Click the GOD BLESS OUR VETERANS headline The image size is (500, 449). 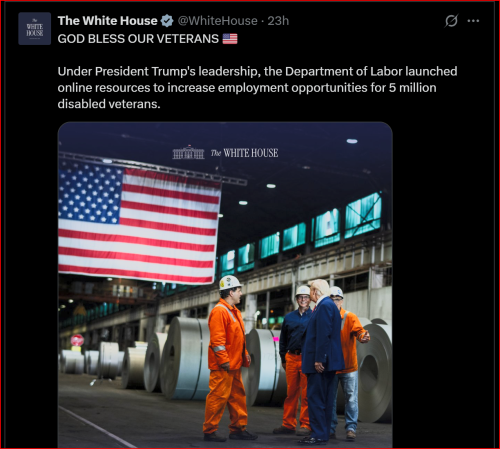(138, 39)
